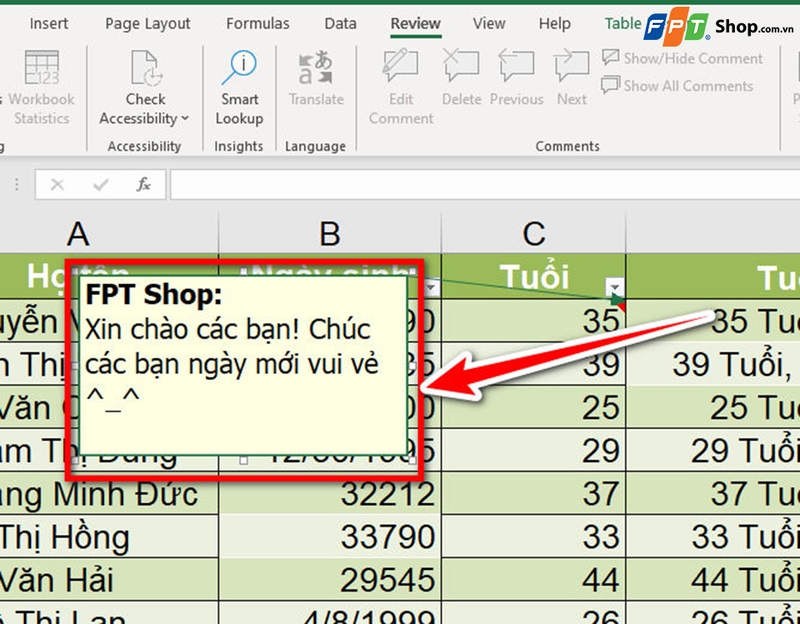Enable Show All Comments

point(680,86)
